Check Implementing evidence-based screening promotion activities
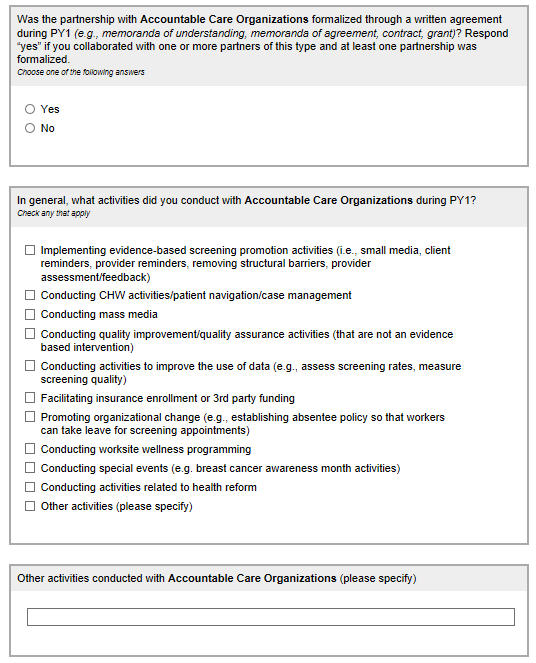The image size is (536, 663). tap(30, 250)
